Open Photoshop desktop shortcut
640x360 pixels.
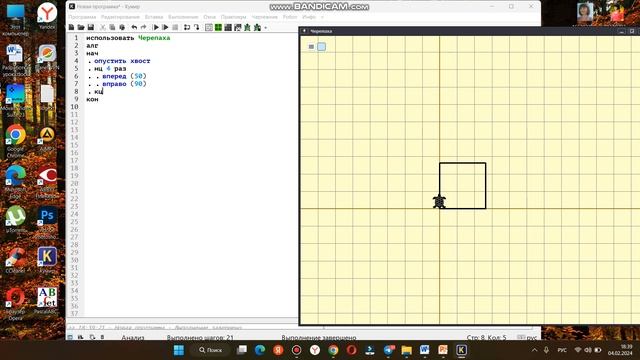point(47,222)
